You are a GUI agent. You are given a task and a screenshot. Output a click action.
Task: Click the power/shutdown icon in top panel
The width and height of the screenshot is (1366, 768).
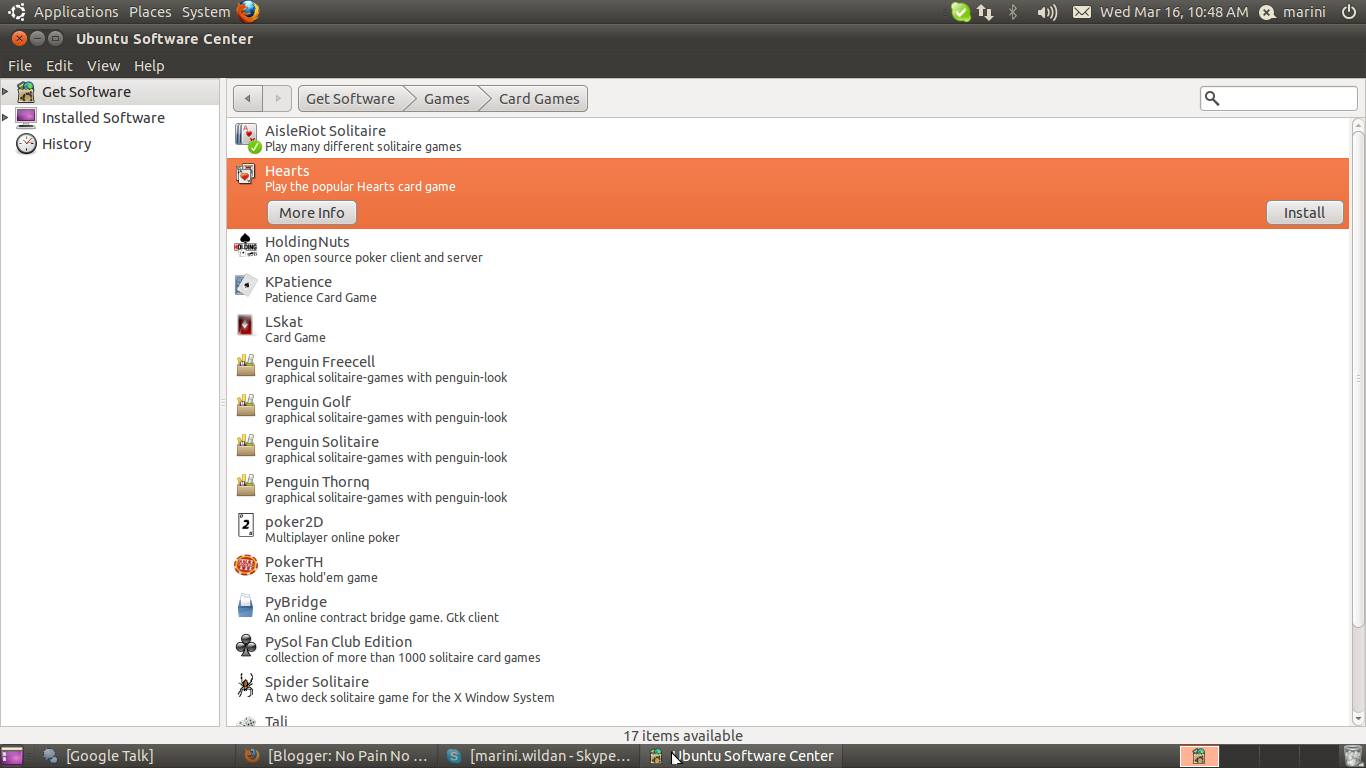click(x=1349, y=12)
